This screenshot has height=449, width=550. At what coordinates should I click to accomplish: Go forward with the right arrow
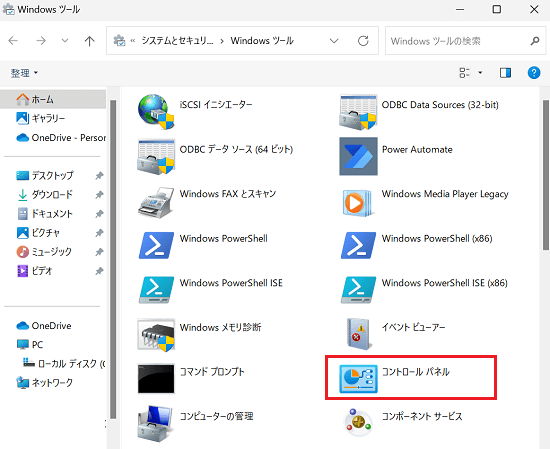41,41
